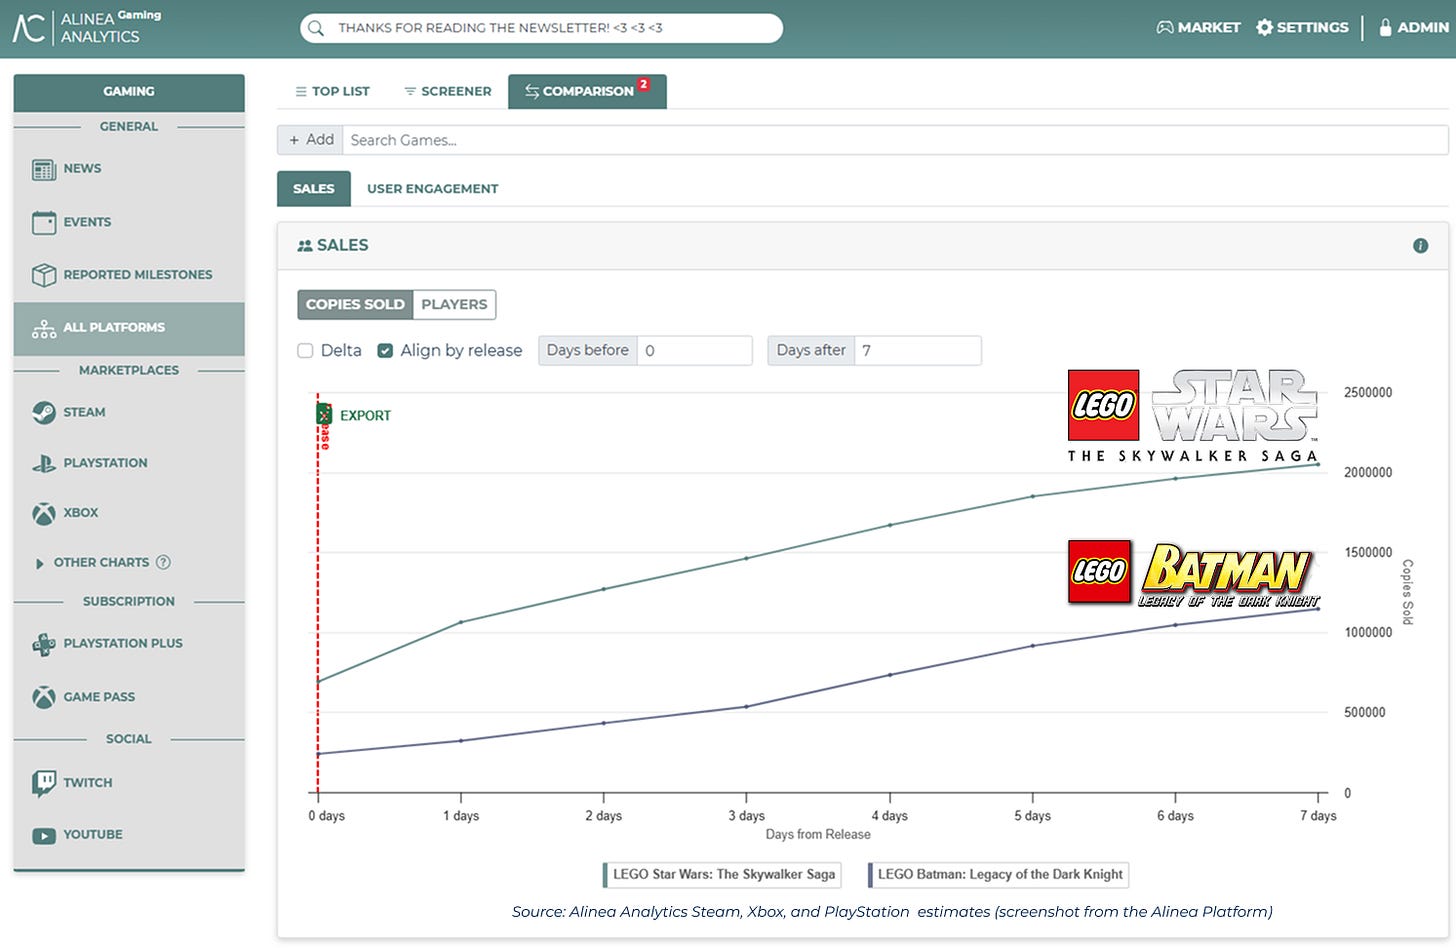
Task: Open the Admin link
Action: point(1414,28)
